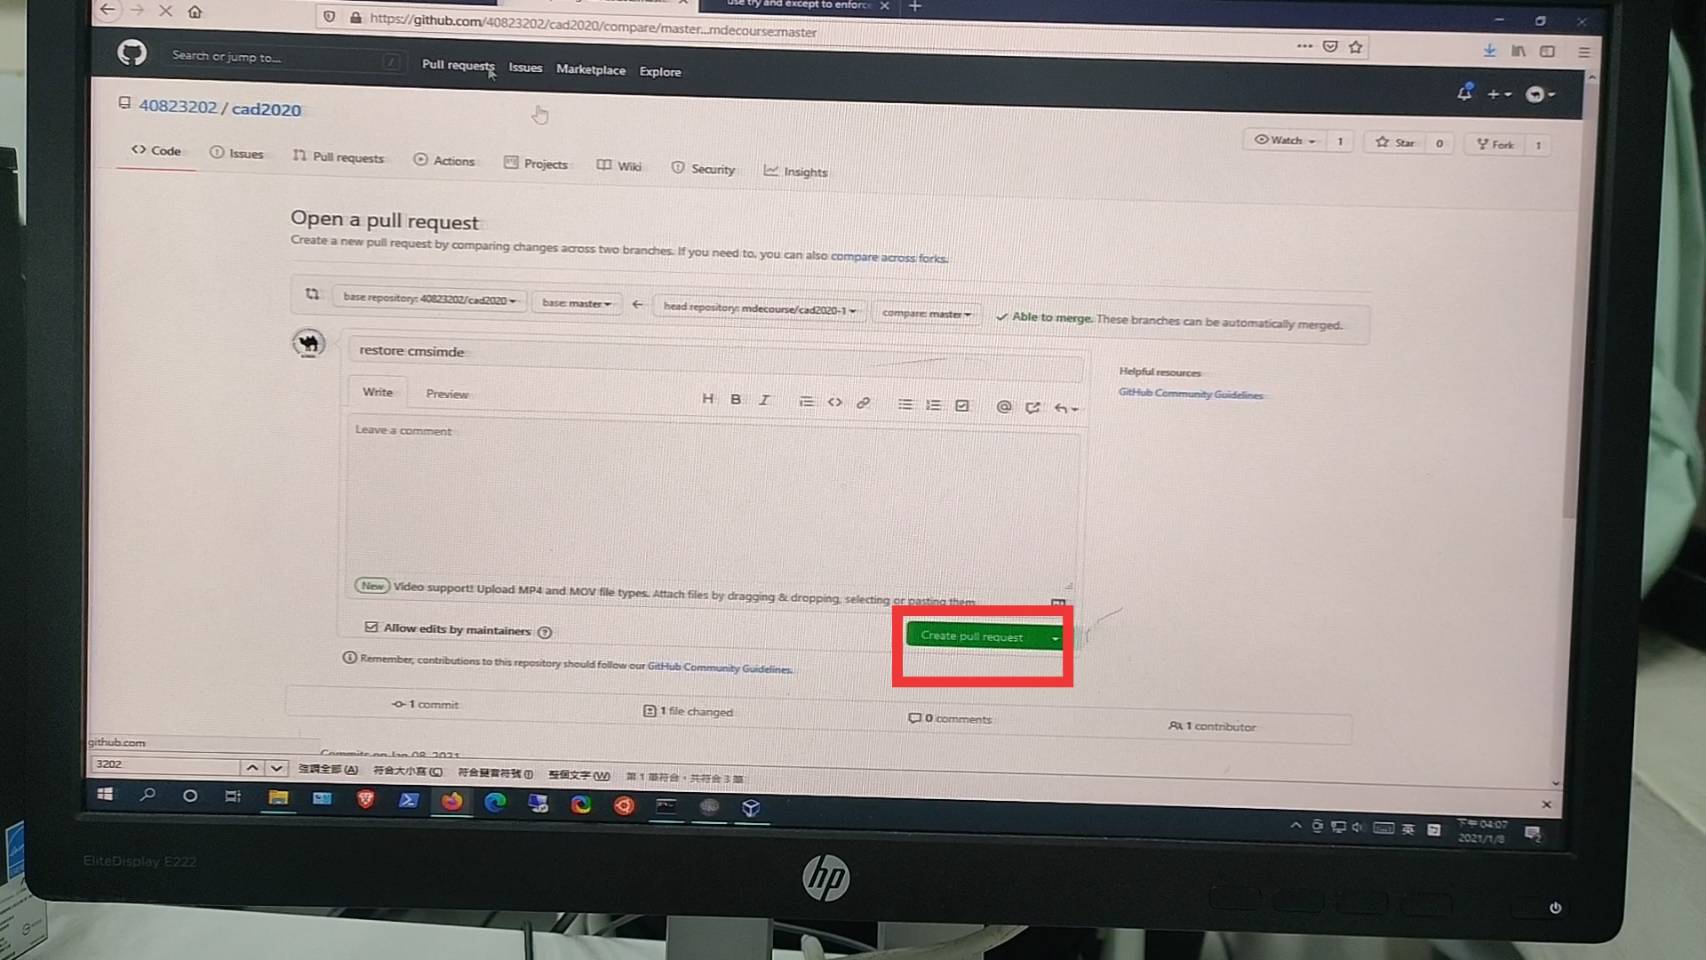The width and height of the screenshot is (1706, 960).
Task: Add a link in comment editor
Action: [864, 403]
